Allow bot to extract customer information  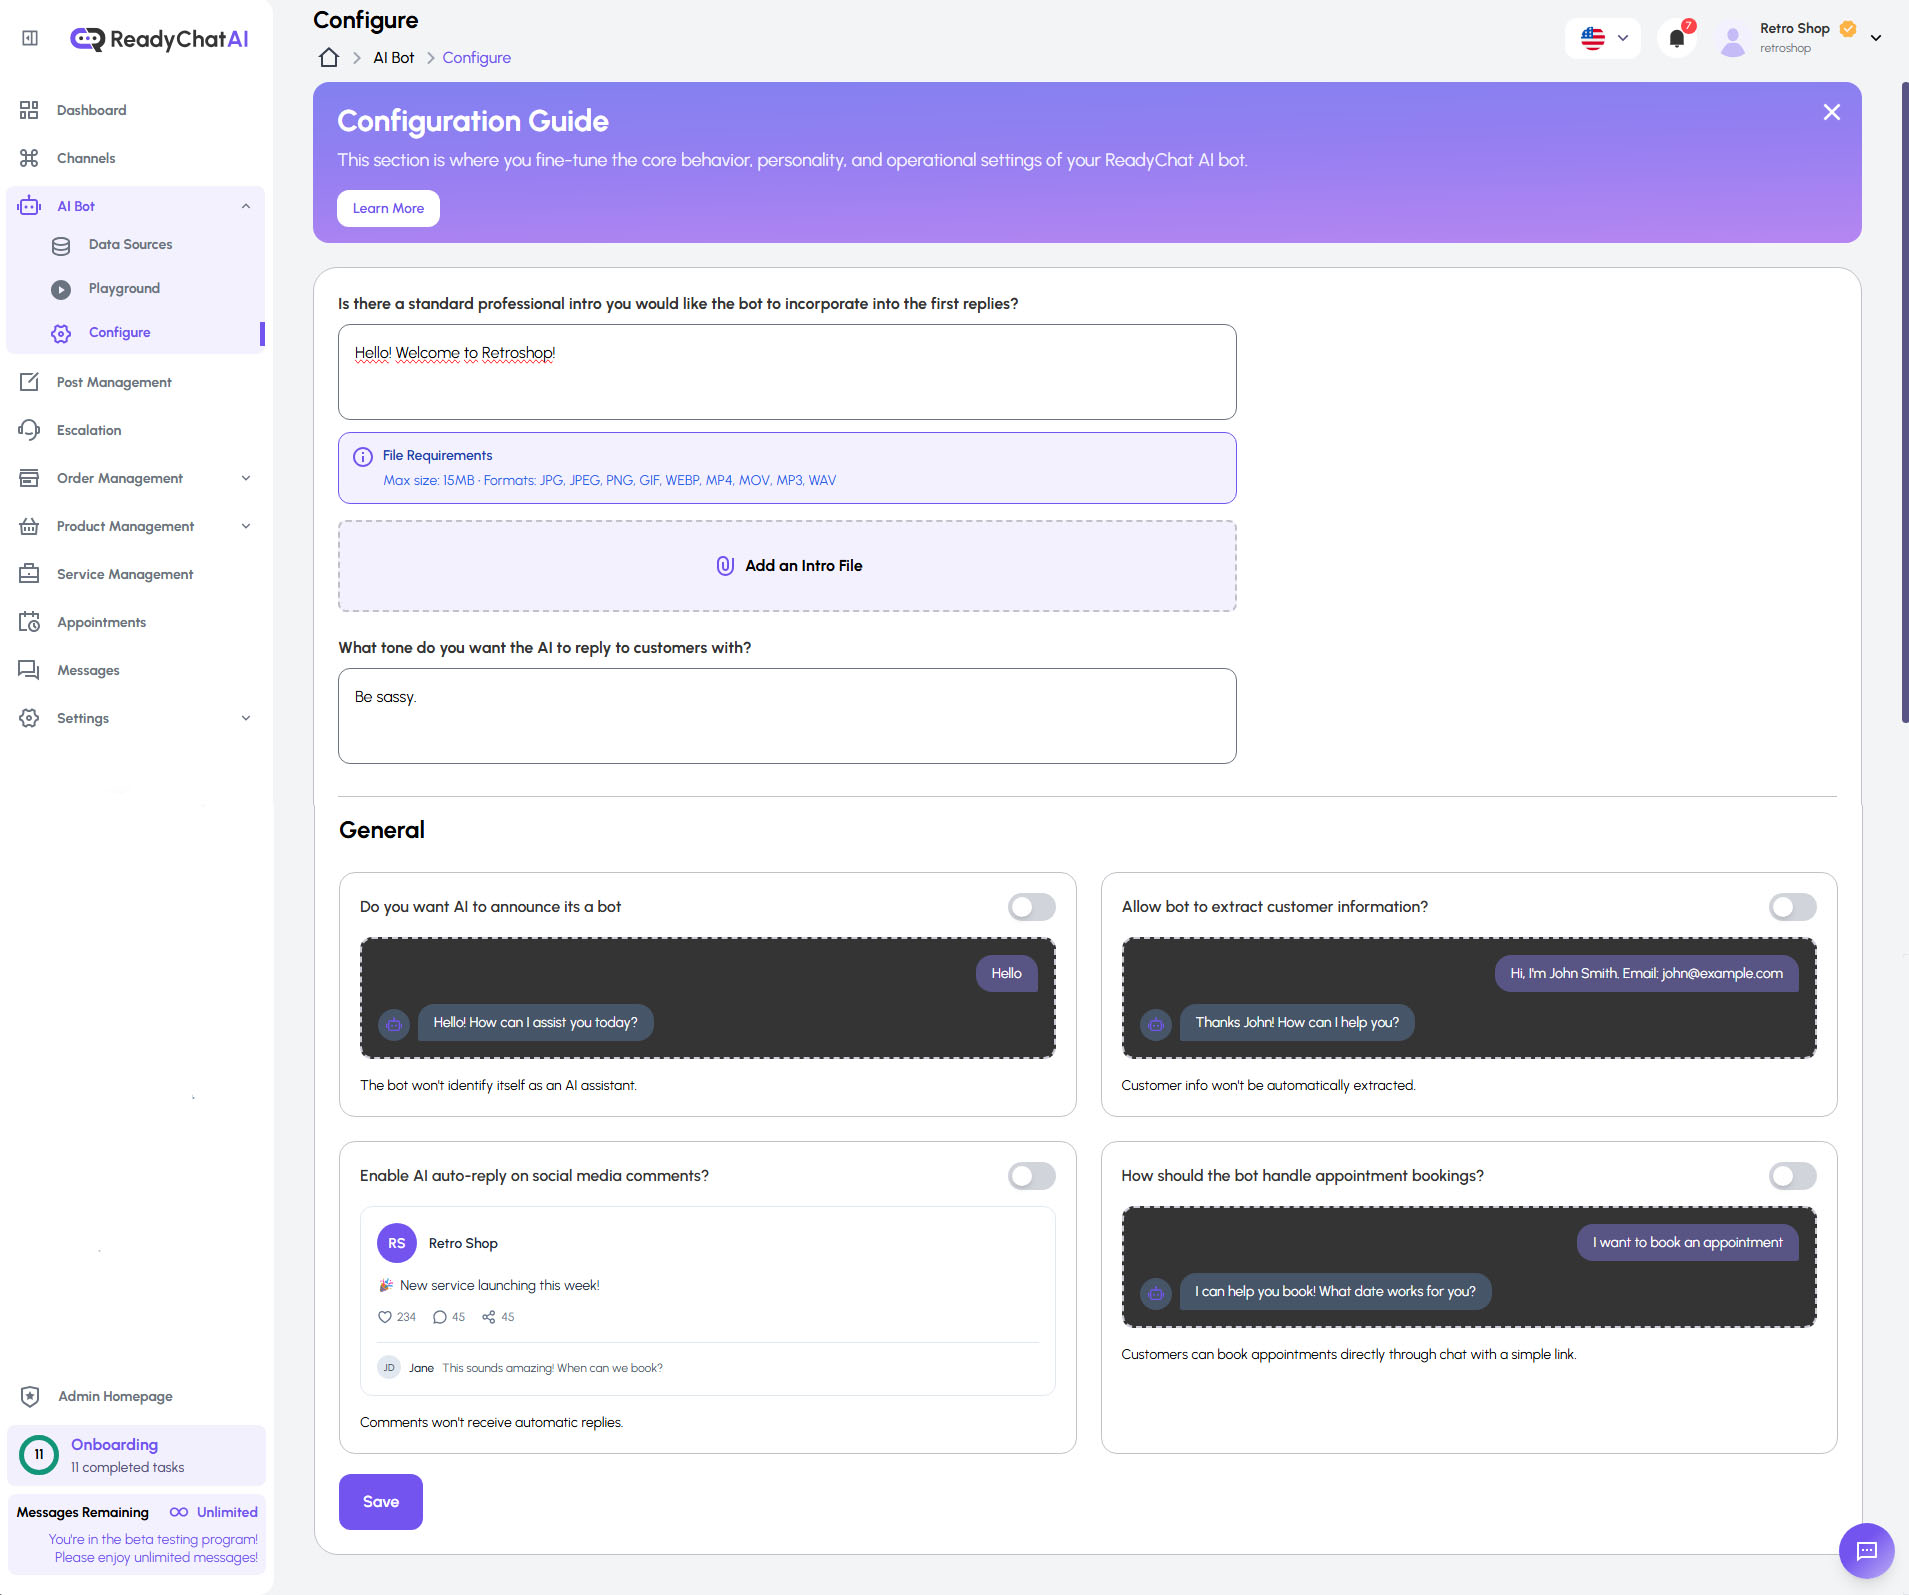click(x=1791, y=906)
